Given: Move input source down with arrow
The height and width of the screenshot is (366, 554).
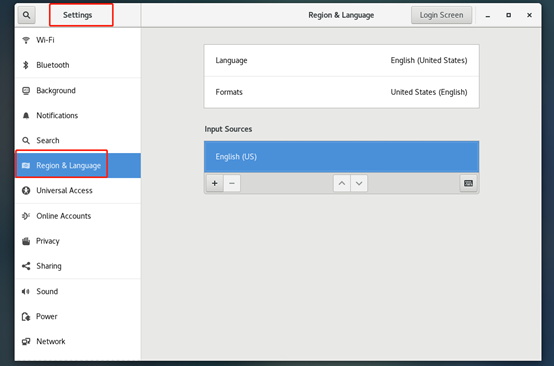Looking at the screenshot, I should pyautogui.click(x=359, y=183).
